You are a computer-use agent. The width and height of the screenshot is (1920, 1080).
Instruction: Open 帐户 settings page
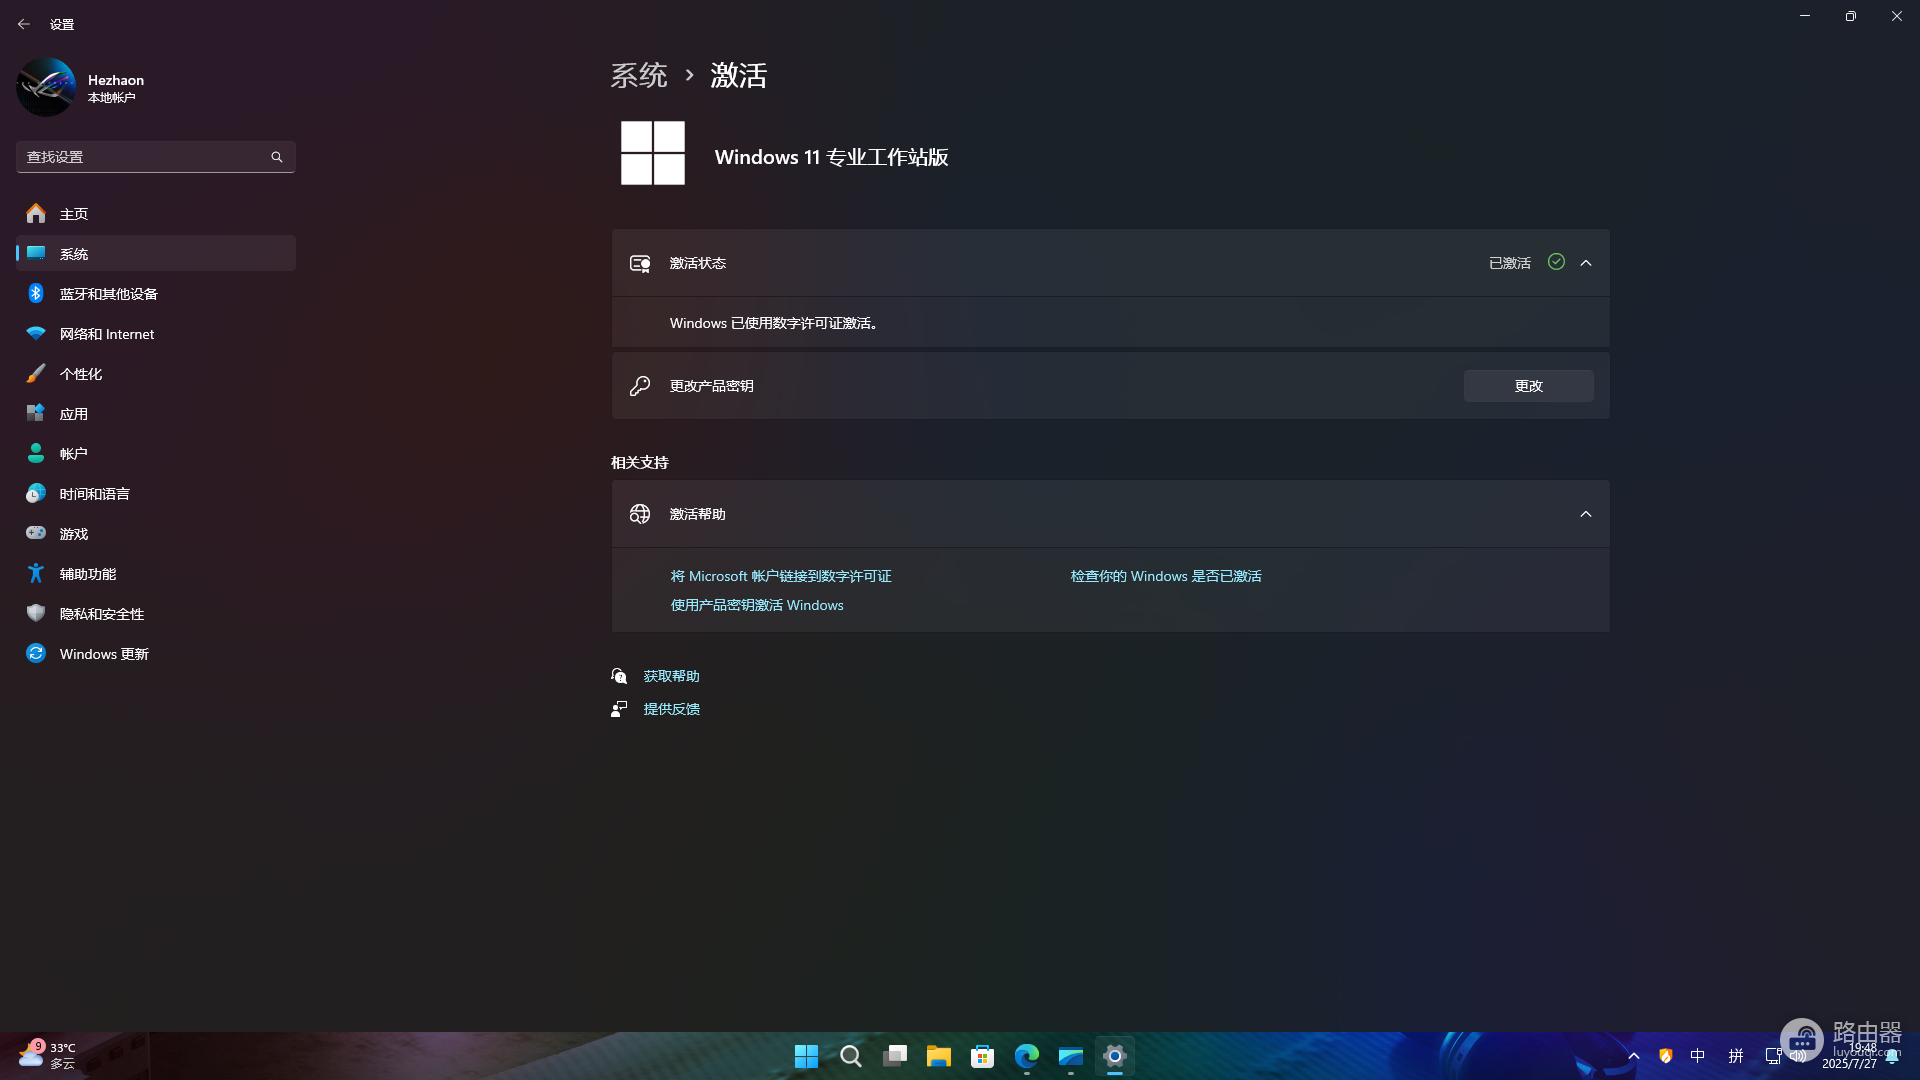pyautogui.click(x=156, y=454)
